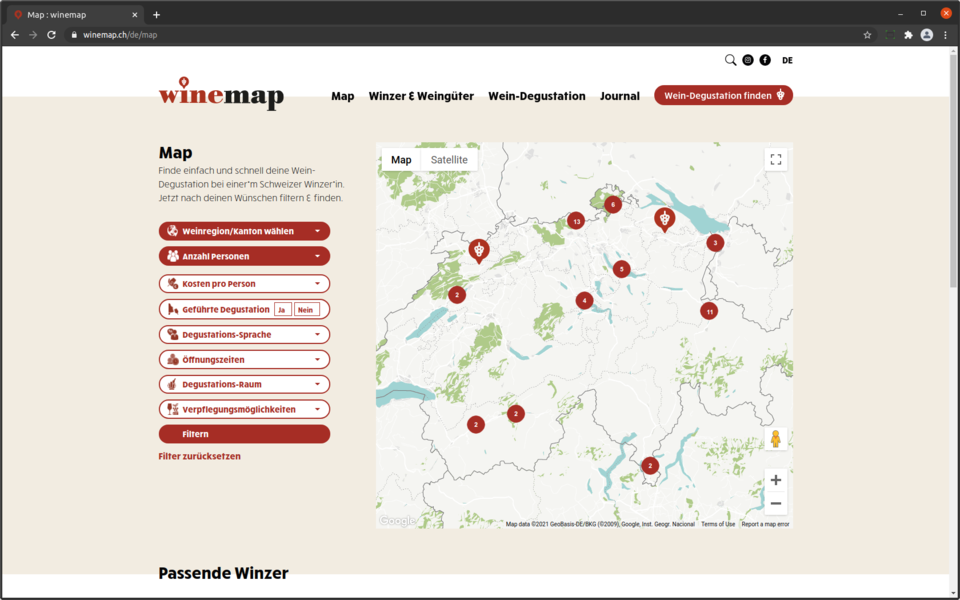Click the Wein-Degustation finden button
Image resolution: width=960 pixels, height=600 pixels.
[x=724, y=96]
